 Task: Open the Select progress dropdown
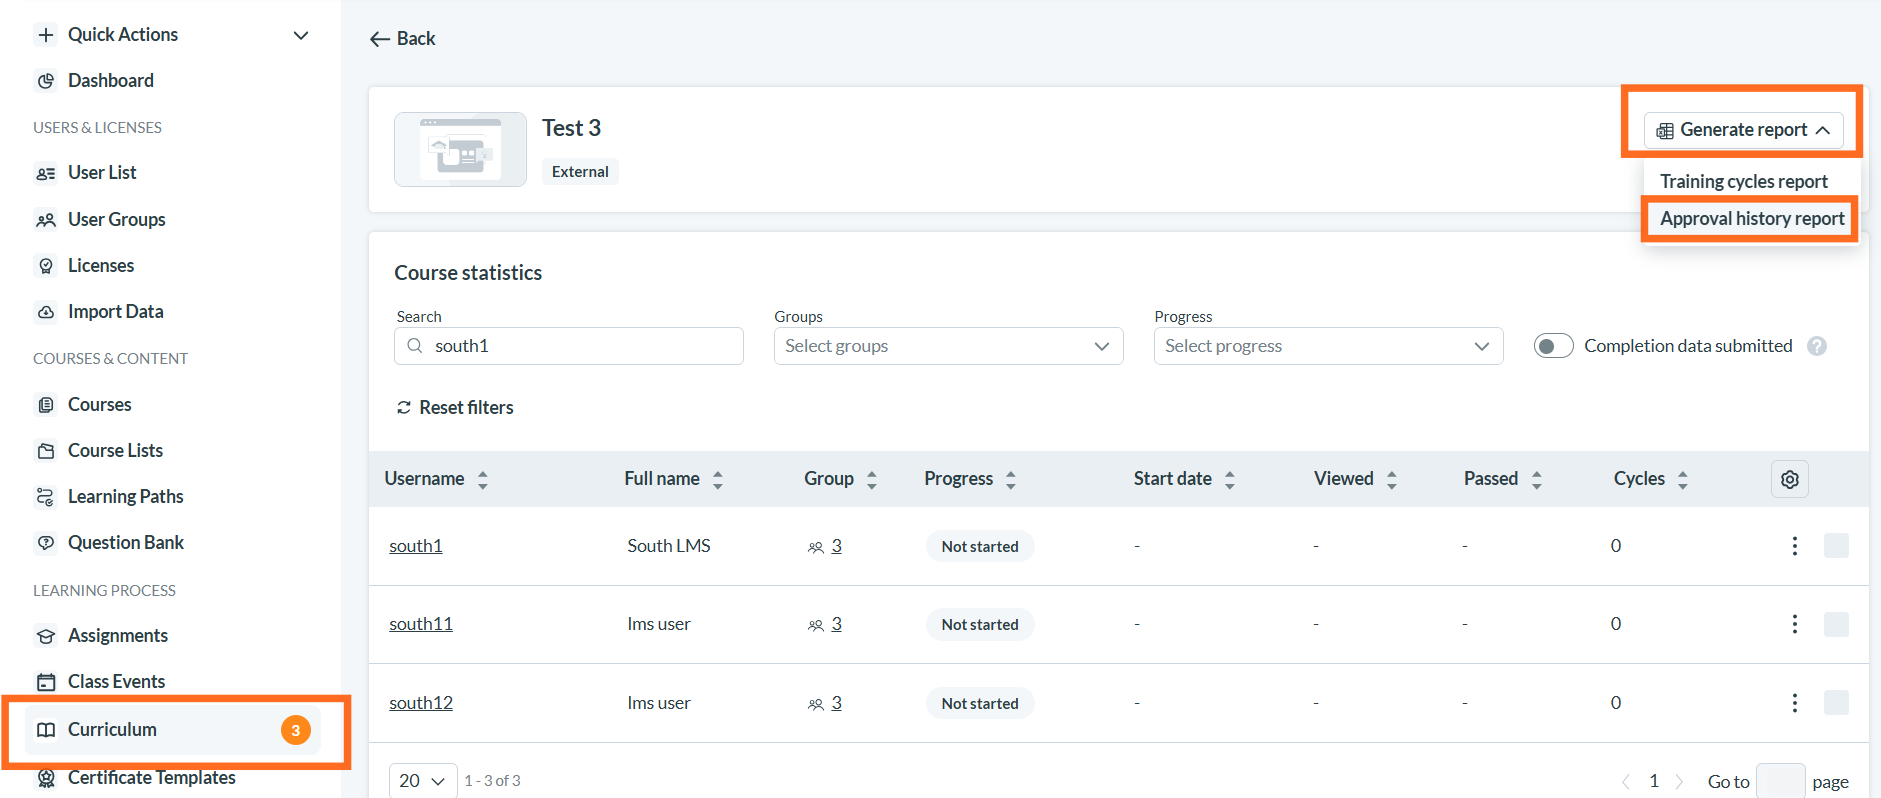[x=1328, y=346]
